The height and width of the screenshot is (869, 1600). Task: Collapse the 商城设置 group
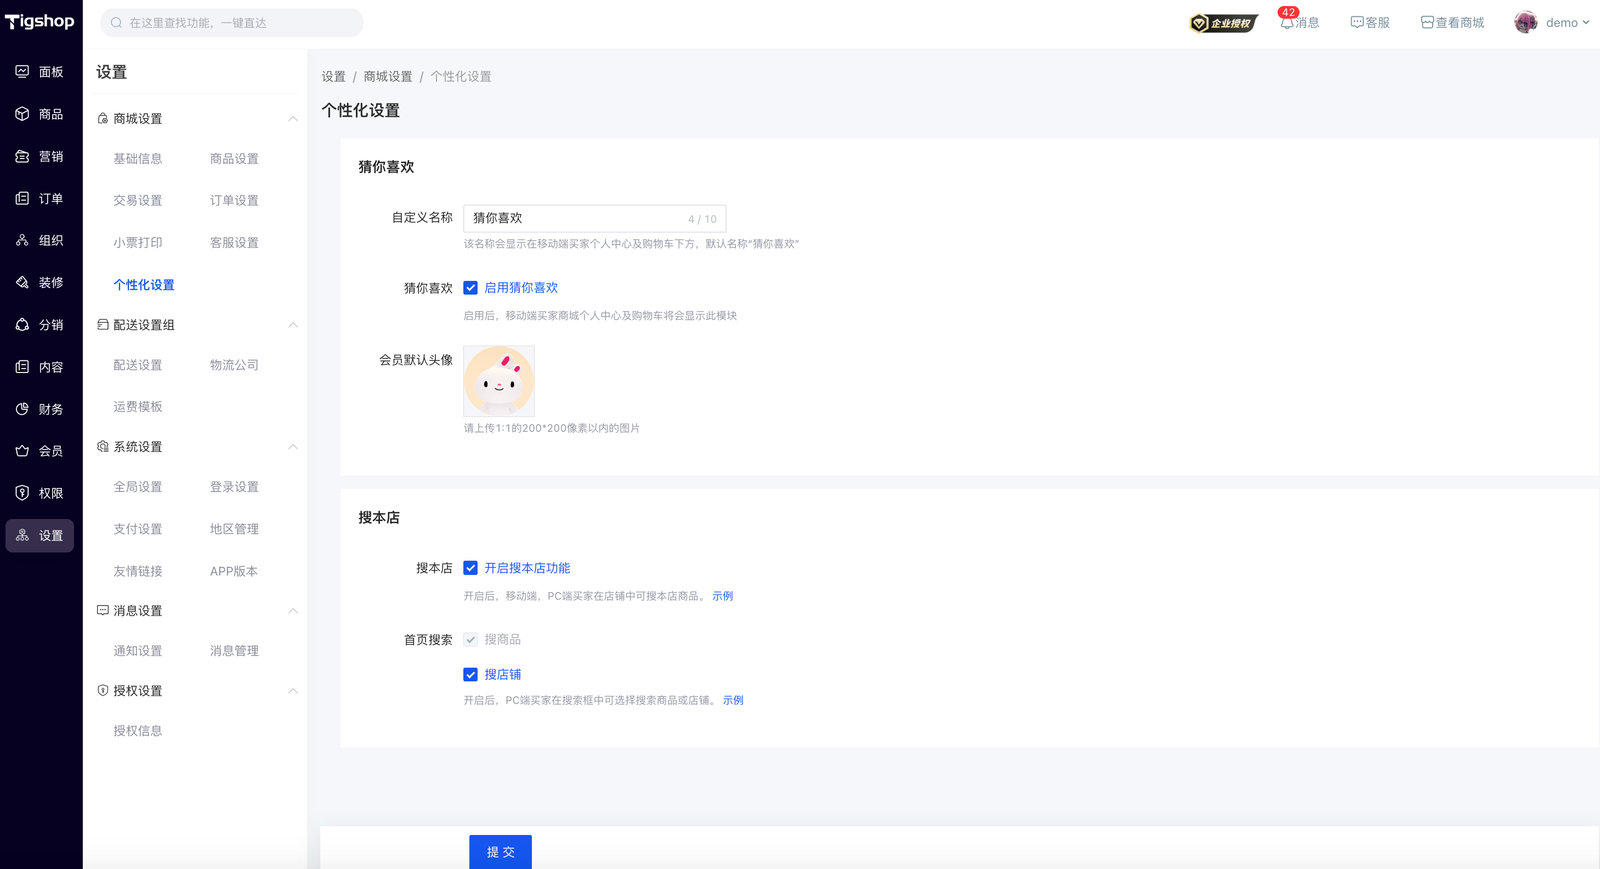tap(293, 119)
